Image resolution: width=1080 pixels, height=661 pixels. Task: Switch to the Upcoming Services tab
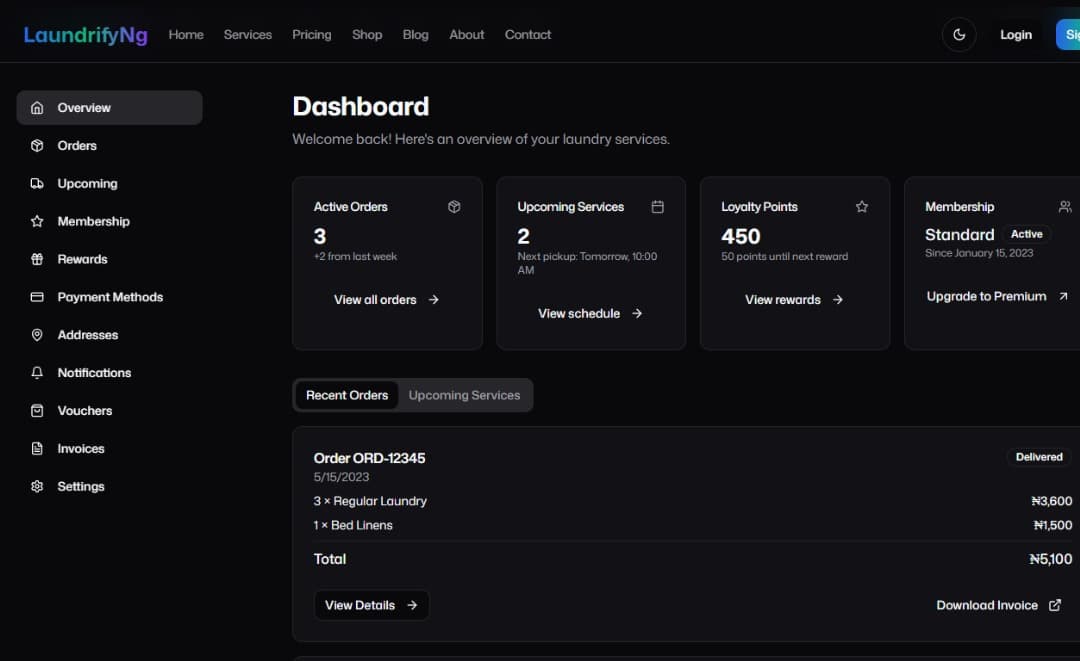(x=464, y=395)
